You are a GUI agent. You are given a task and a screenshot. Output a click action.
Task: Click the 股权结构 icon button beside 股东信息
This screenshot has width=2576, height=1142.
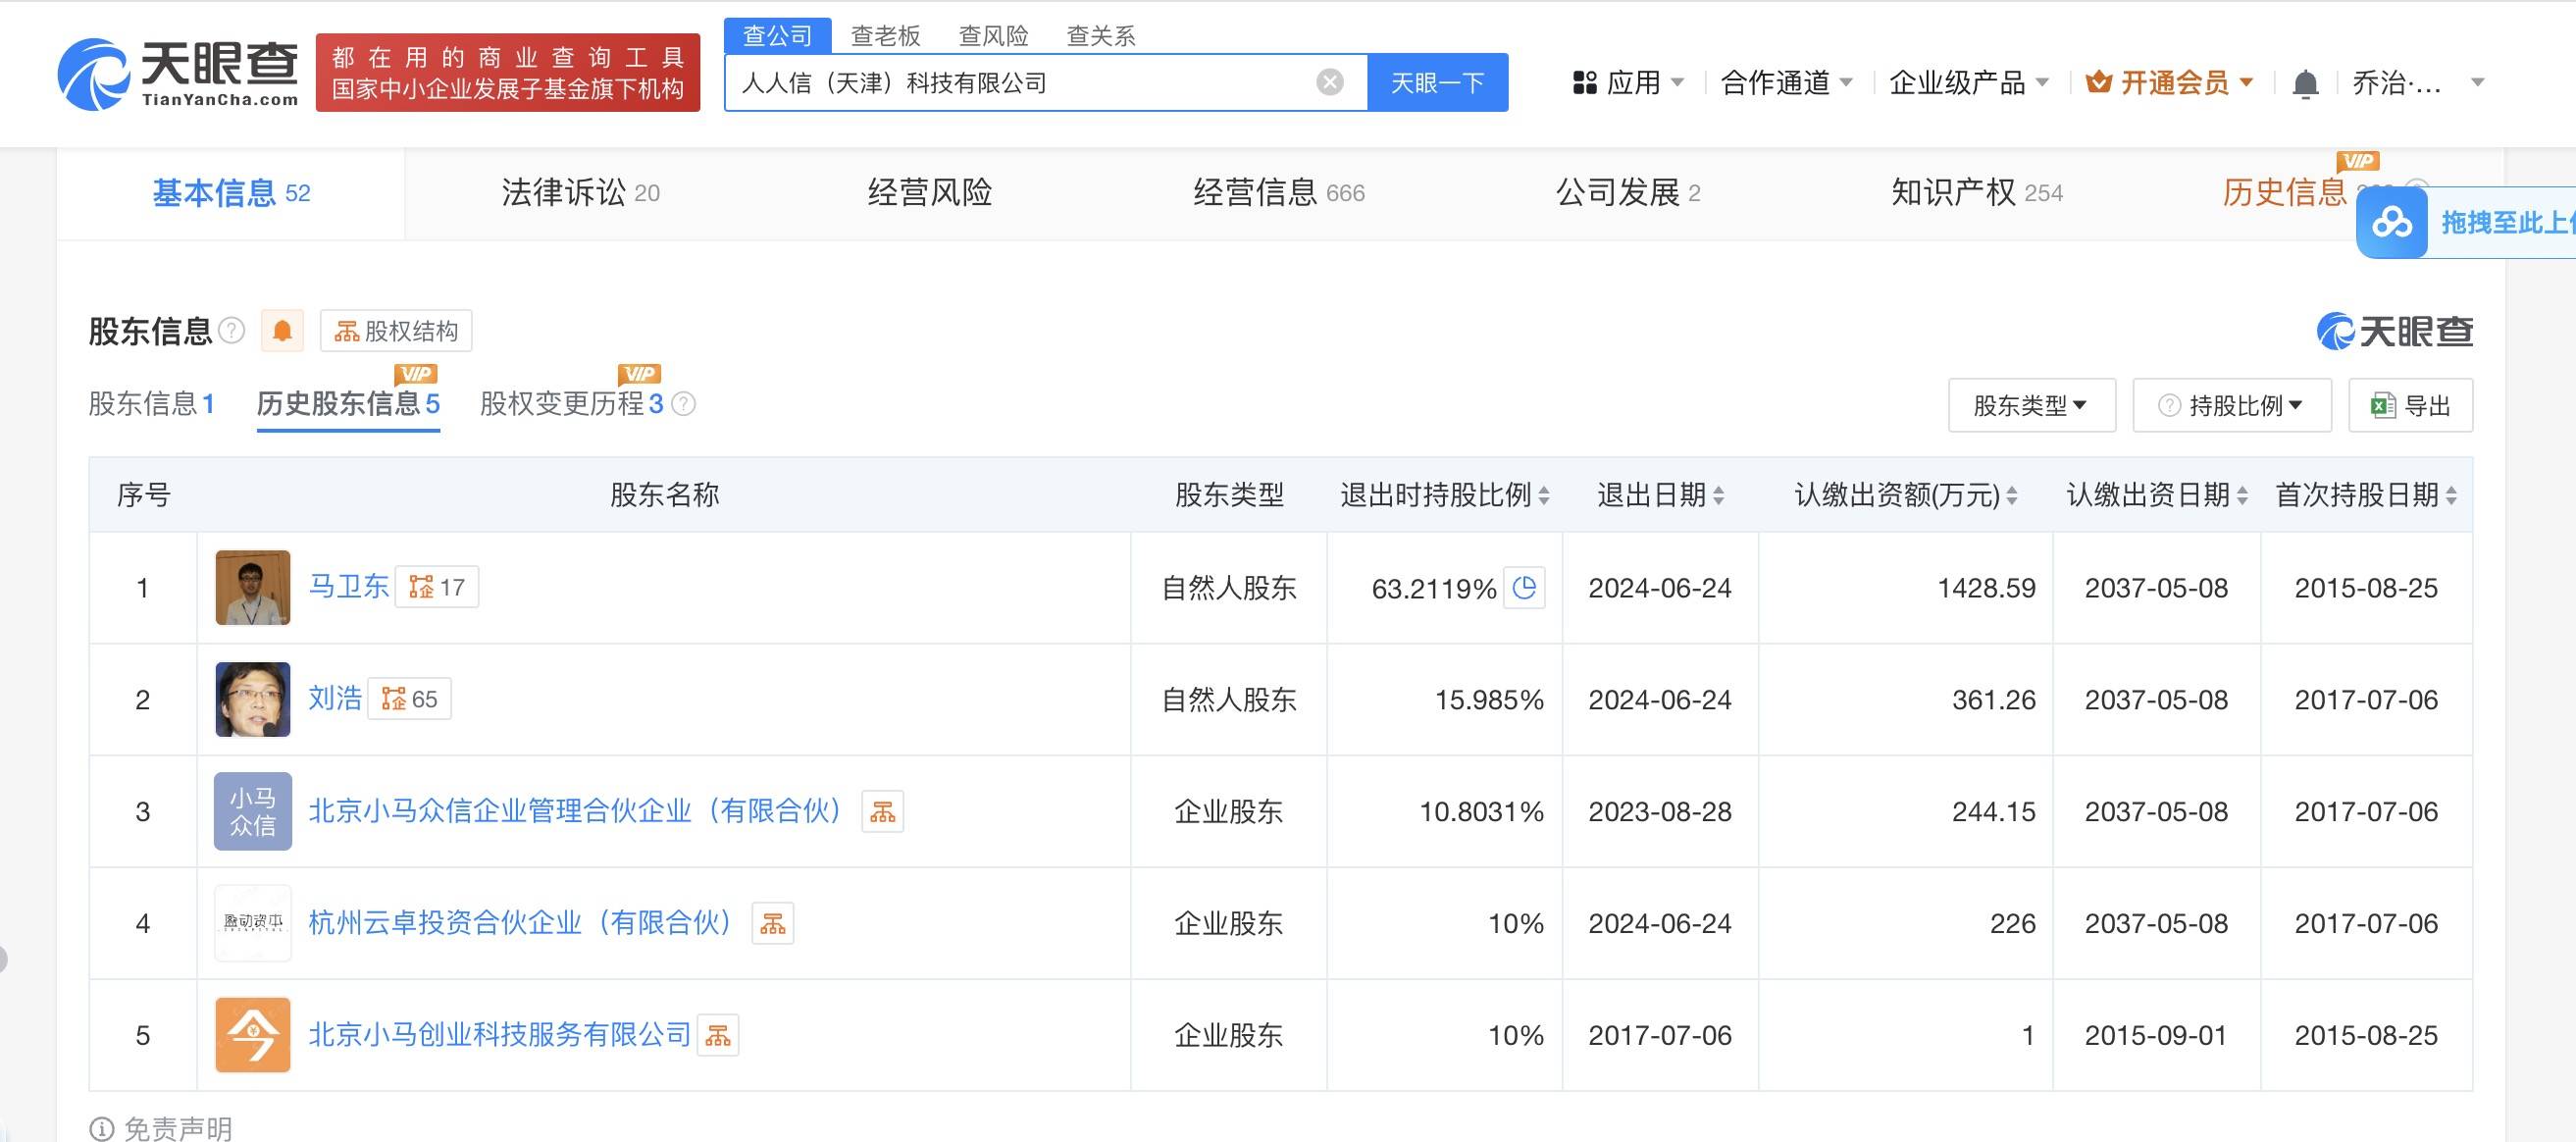click(x=346, y=330)
